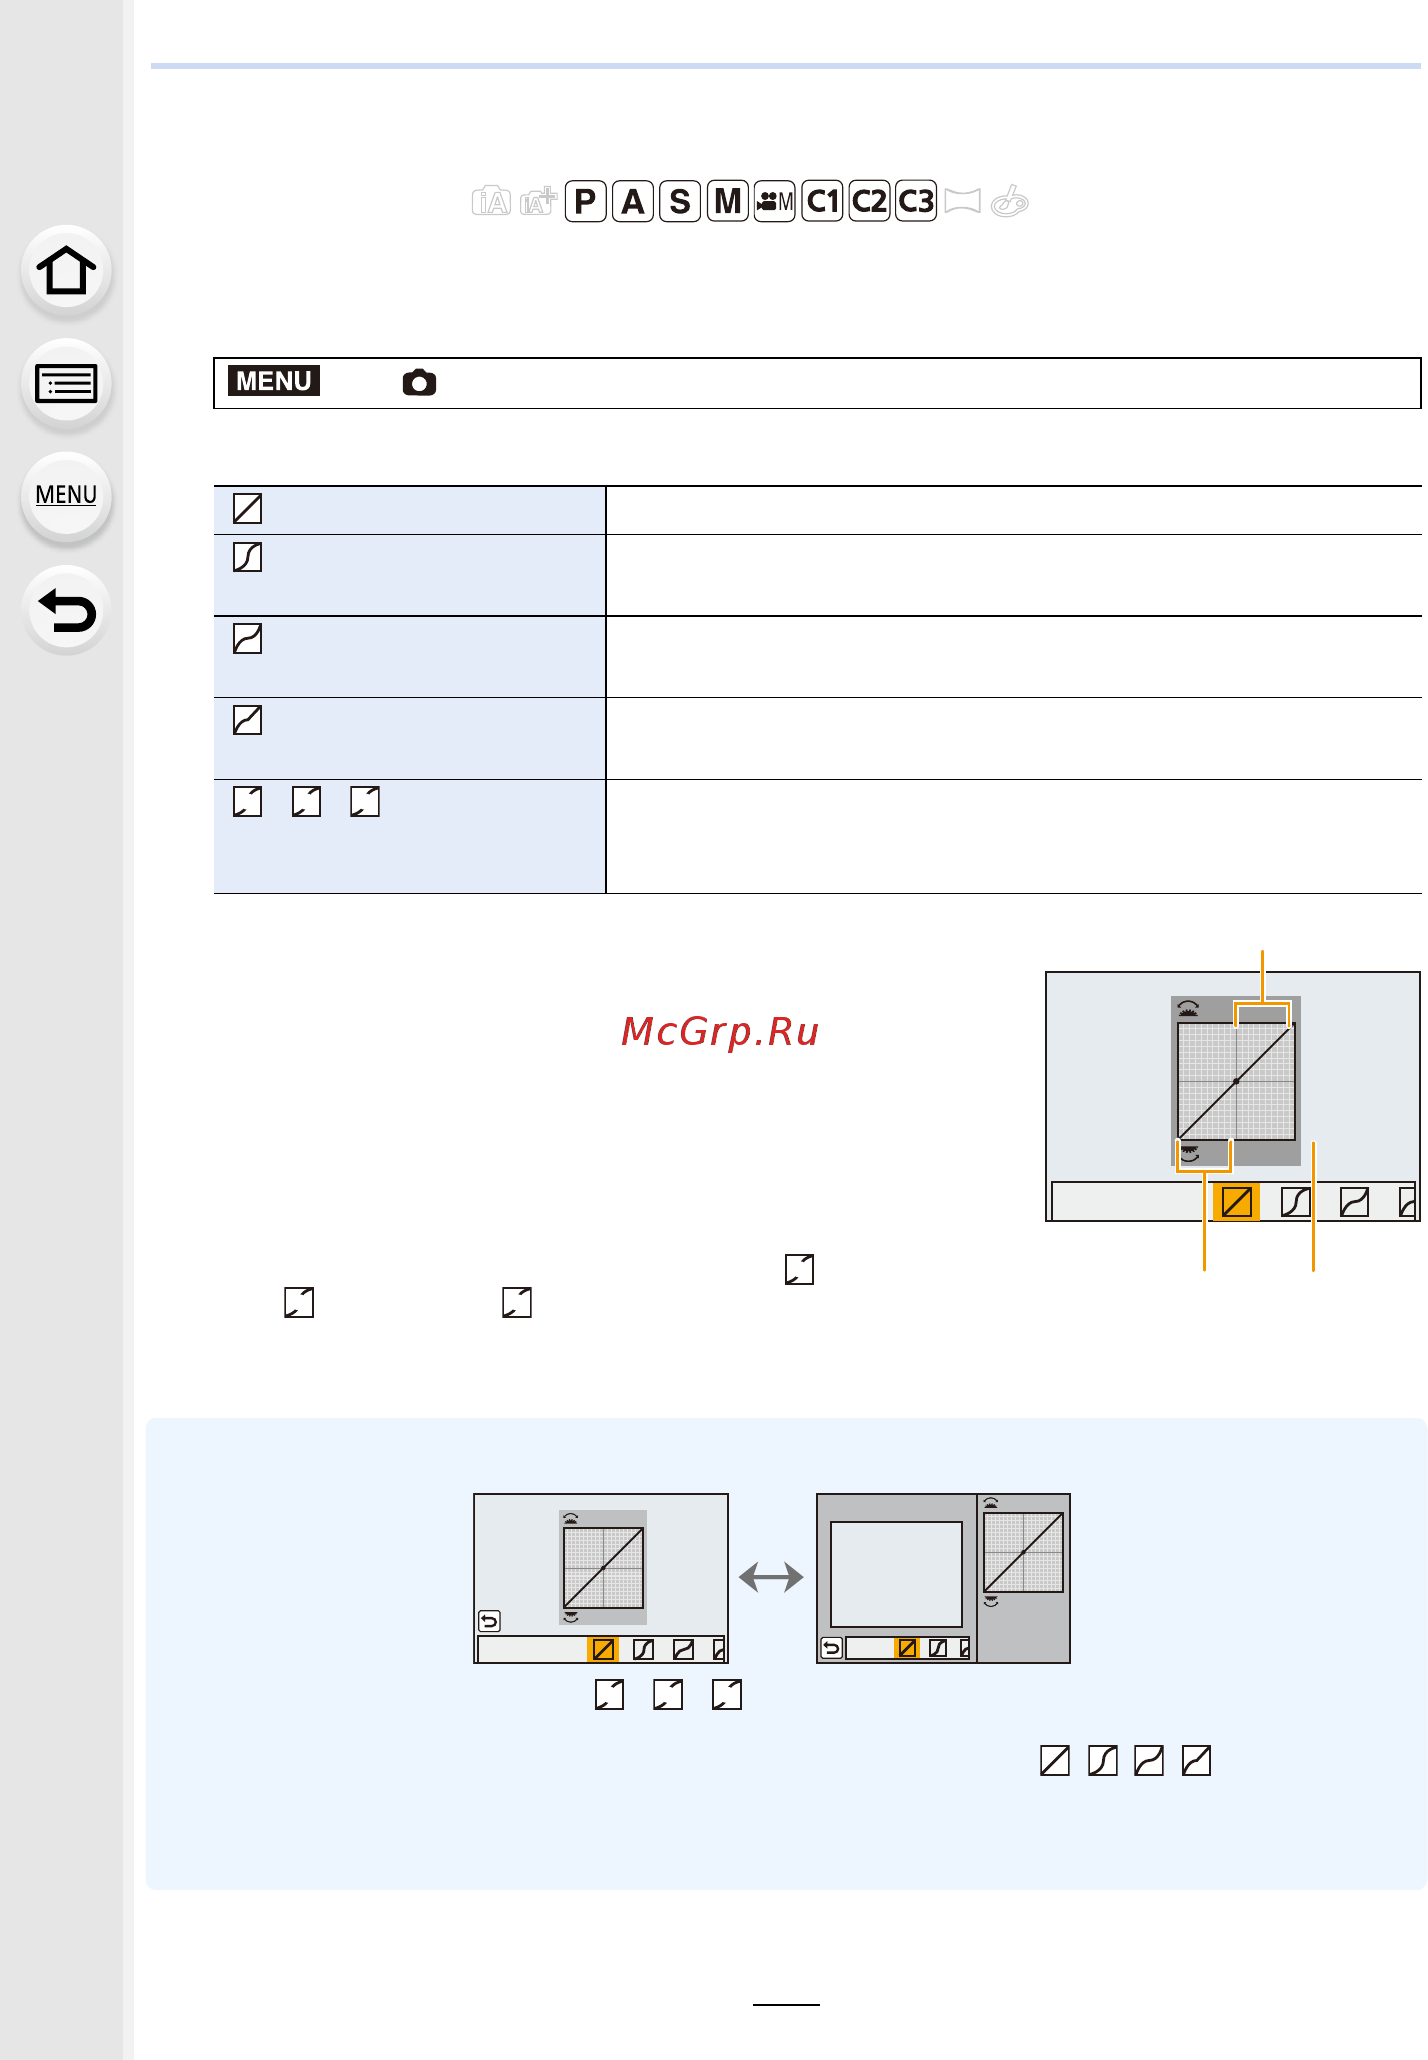Select the inverse S-curve preset in large preview
The width and height of the screenshot is (1428, 2060).
(1355, 1202)
